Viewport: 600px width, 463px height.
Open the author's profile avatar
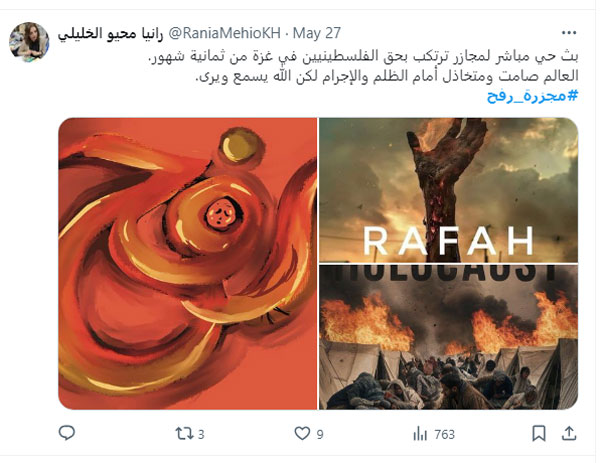(29, 42)
